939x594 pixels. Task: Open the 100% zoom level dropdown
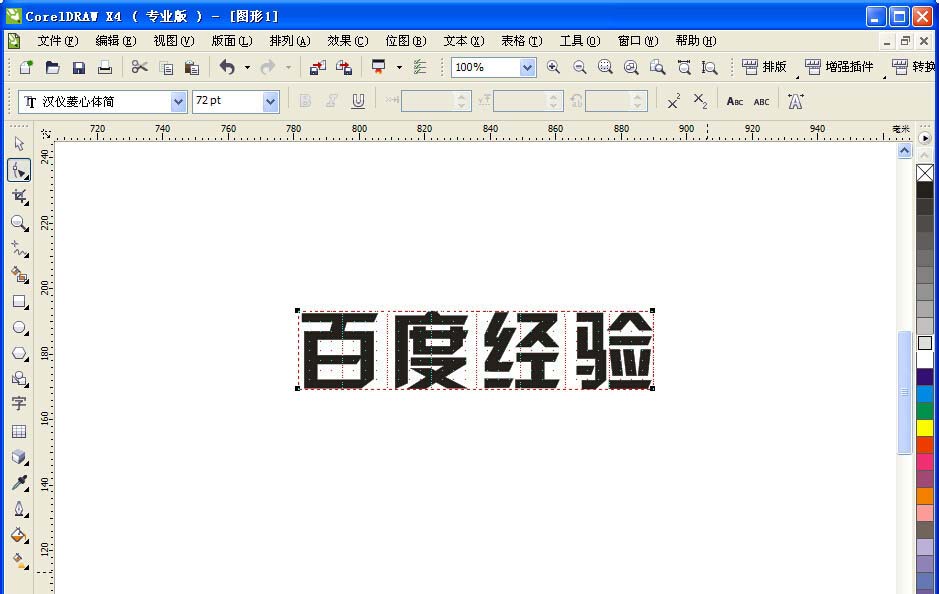(x=527, y=67)
